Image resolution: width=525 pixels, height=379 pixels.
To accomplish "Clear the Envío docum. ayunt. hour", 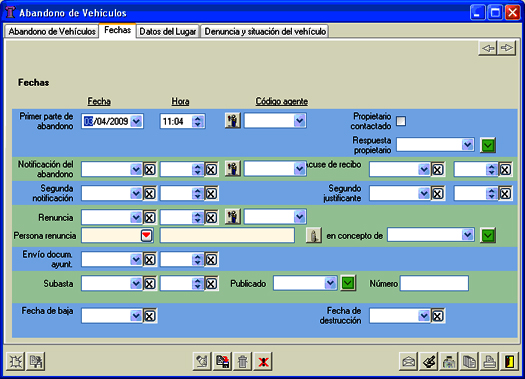I will coord(211,259).
